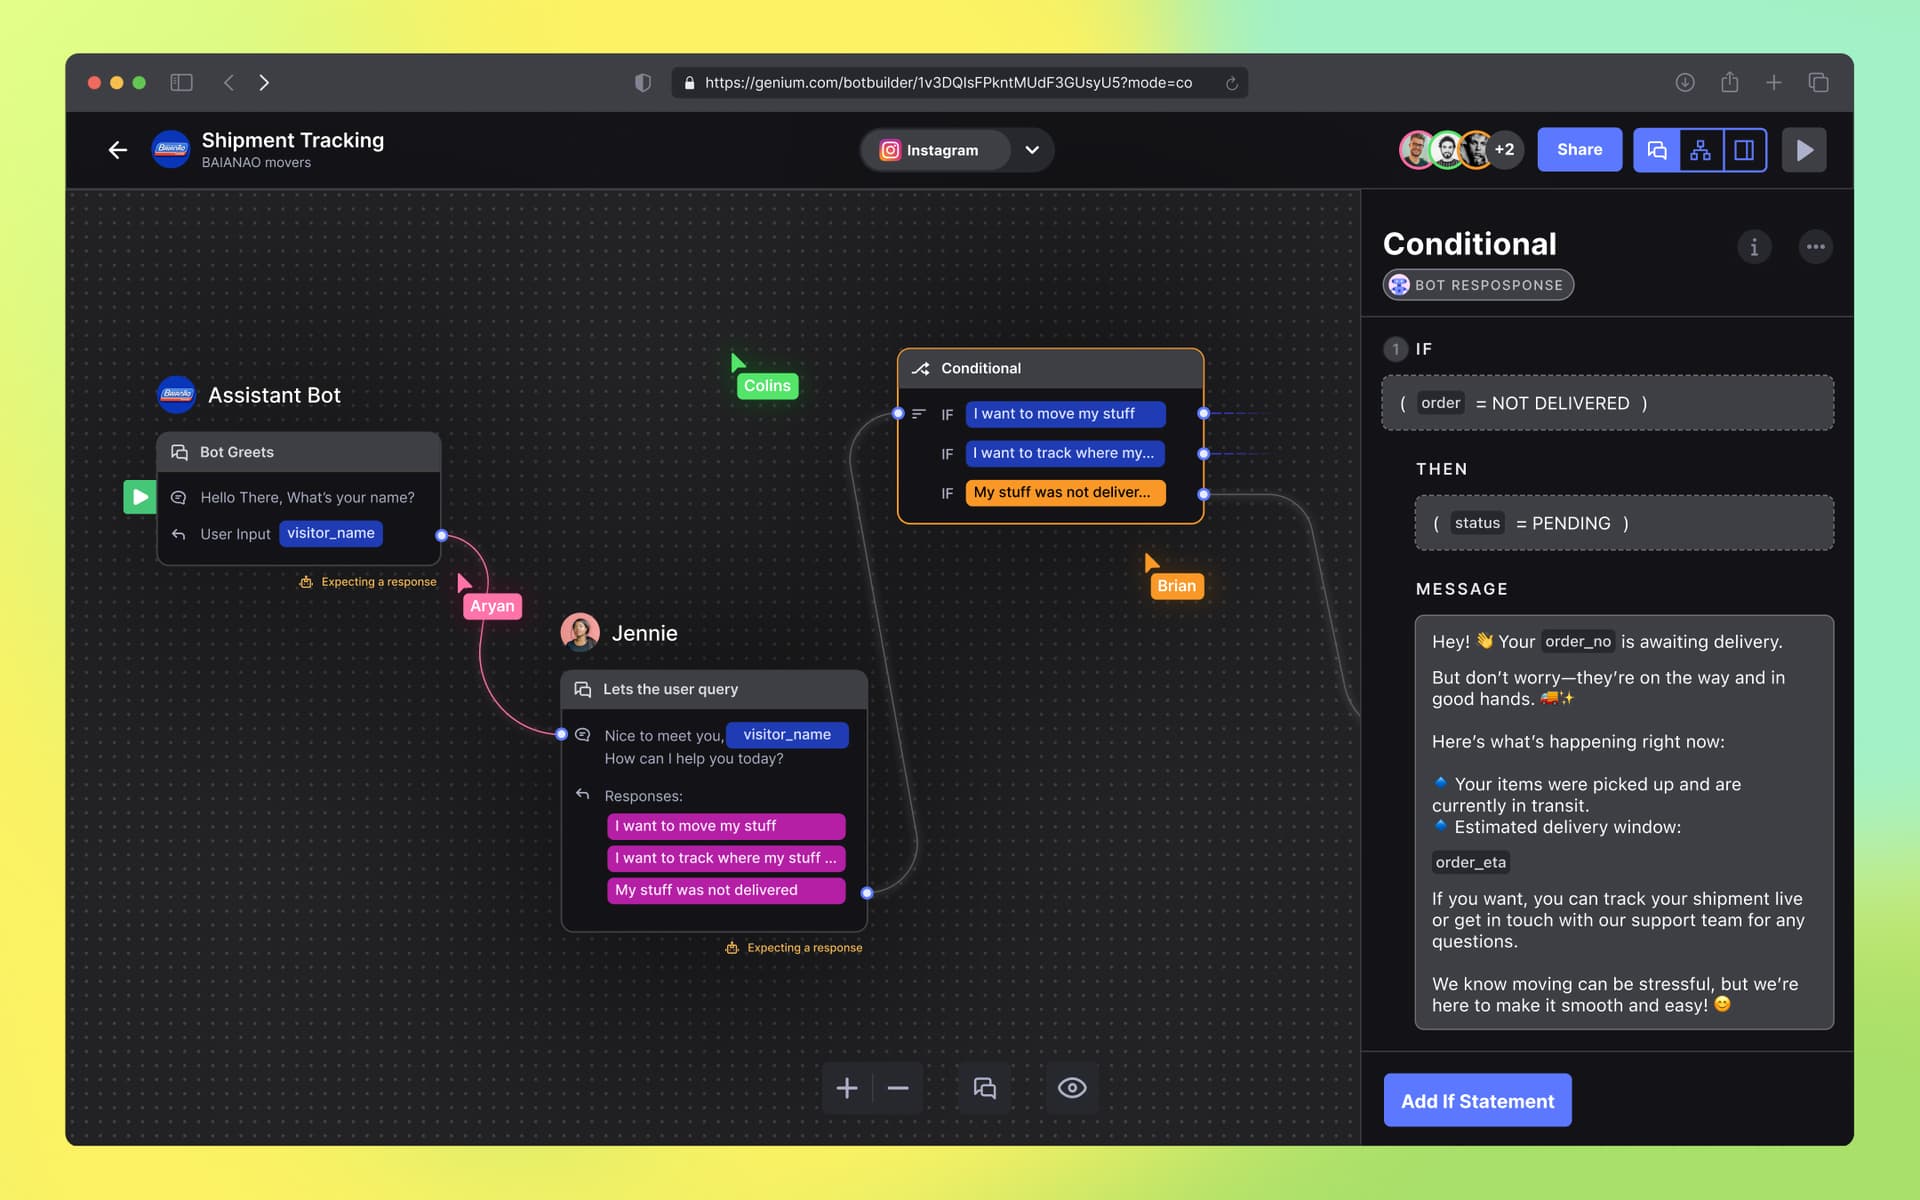Click the visitor_name variable in Bot Greets
The width and height of the screenshot is (1920, 1200).
pyautogui.click(x=331, y=533)
